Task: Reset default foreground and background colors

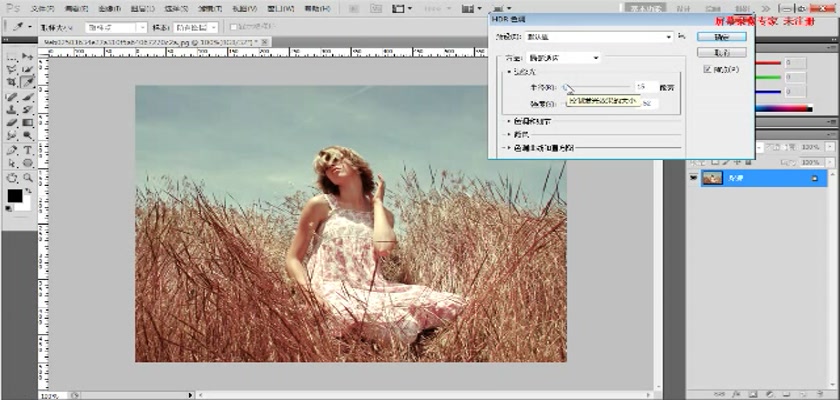Action: pyautogui.click(x=9, y=208)
